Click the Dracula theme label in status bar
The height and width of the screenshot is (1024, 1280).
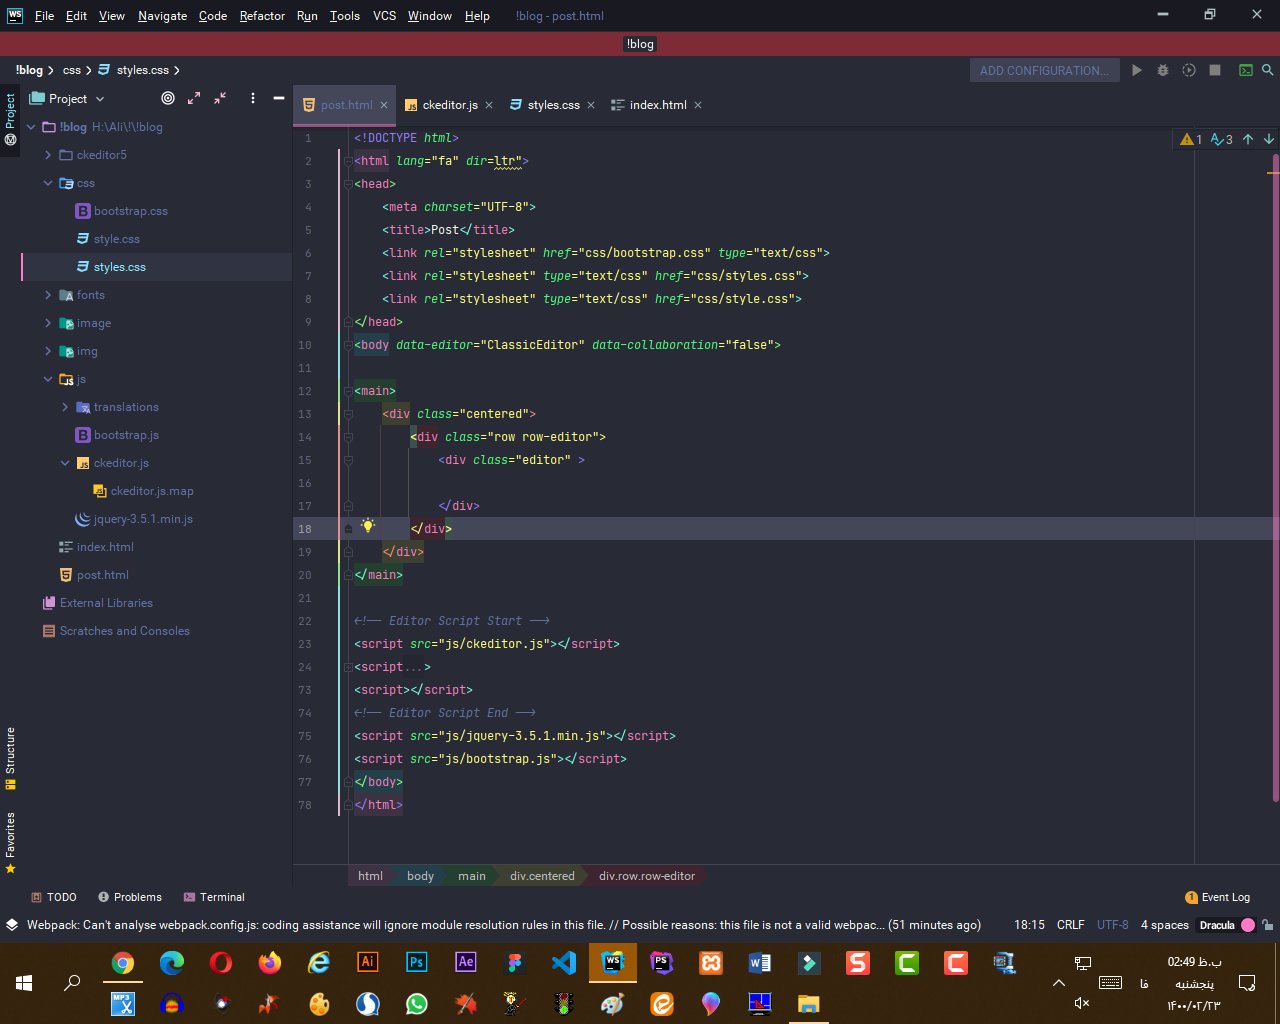point(1217,925)
